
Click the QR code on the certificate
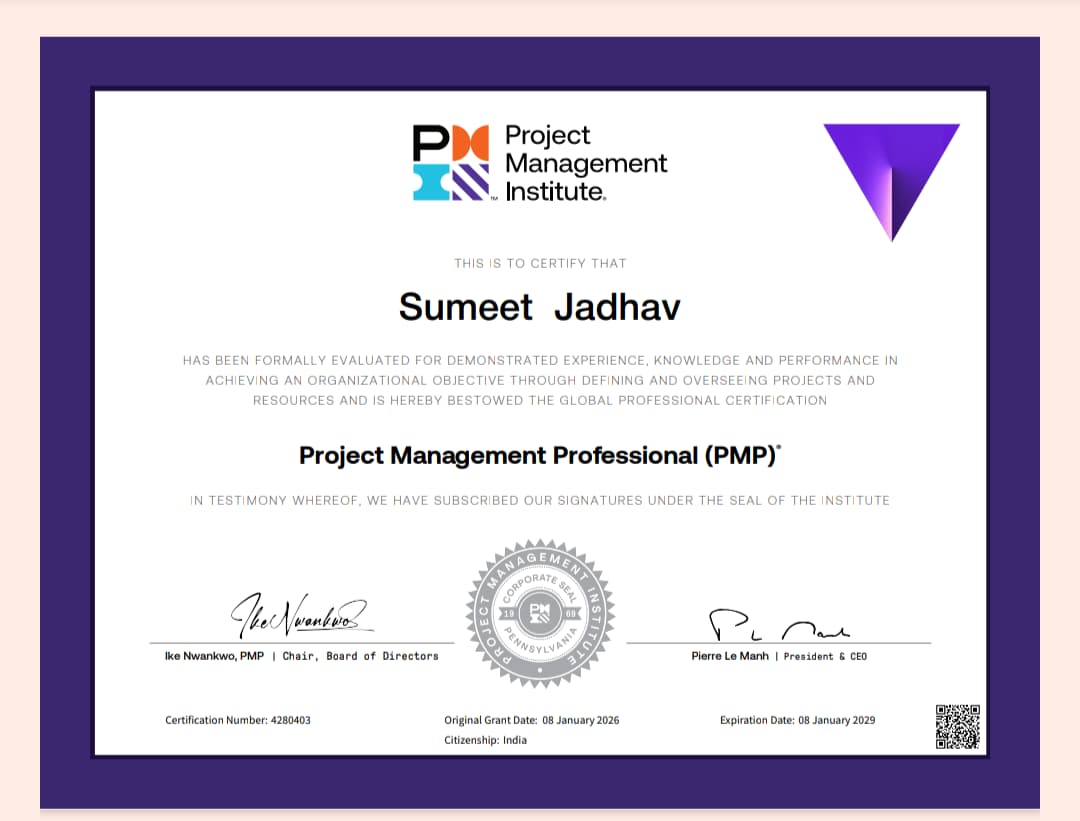point(957,727)
